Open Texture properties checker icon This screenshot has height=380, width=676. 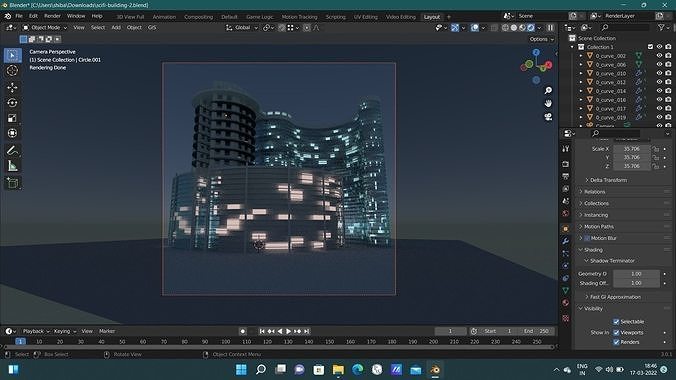tap(566, 318)
